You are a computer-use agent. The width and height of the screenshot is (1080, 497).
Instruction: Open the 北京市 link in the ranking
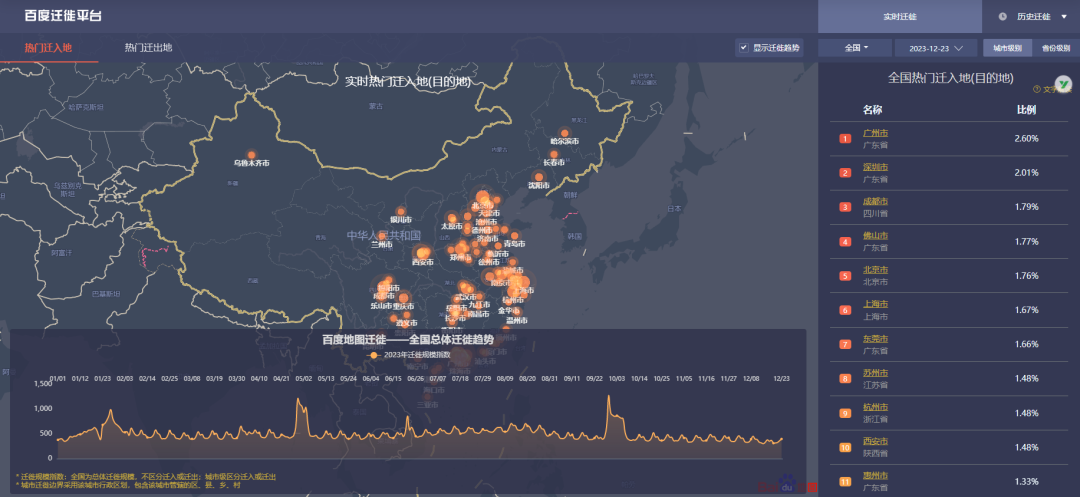pyautogui.click(x=875, y=270)
